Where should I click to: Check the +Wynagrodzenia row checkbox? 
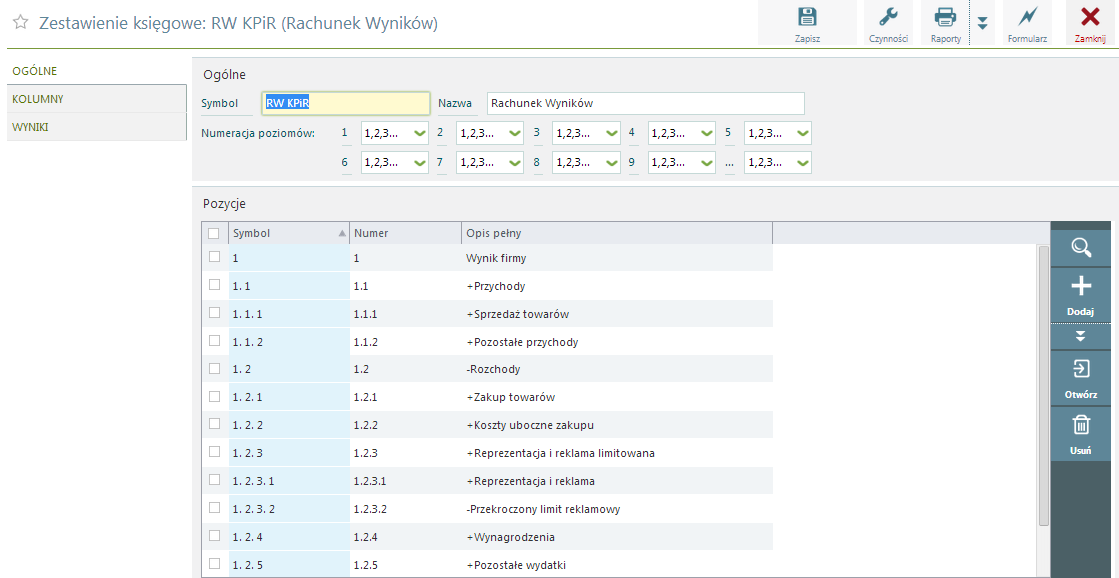pyautogui.click(x=214, y=535)
